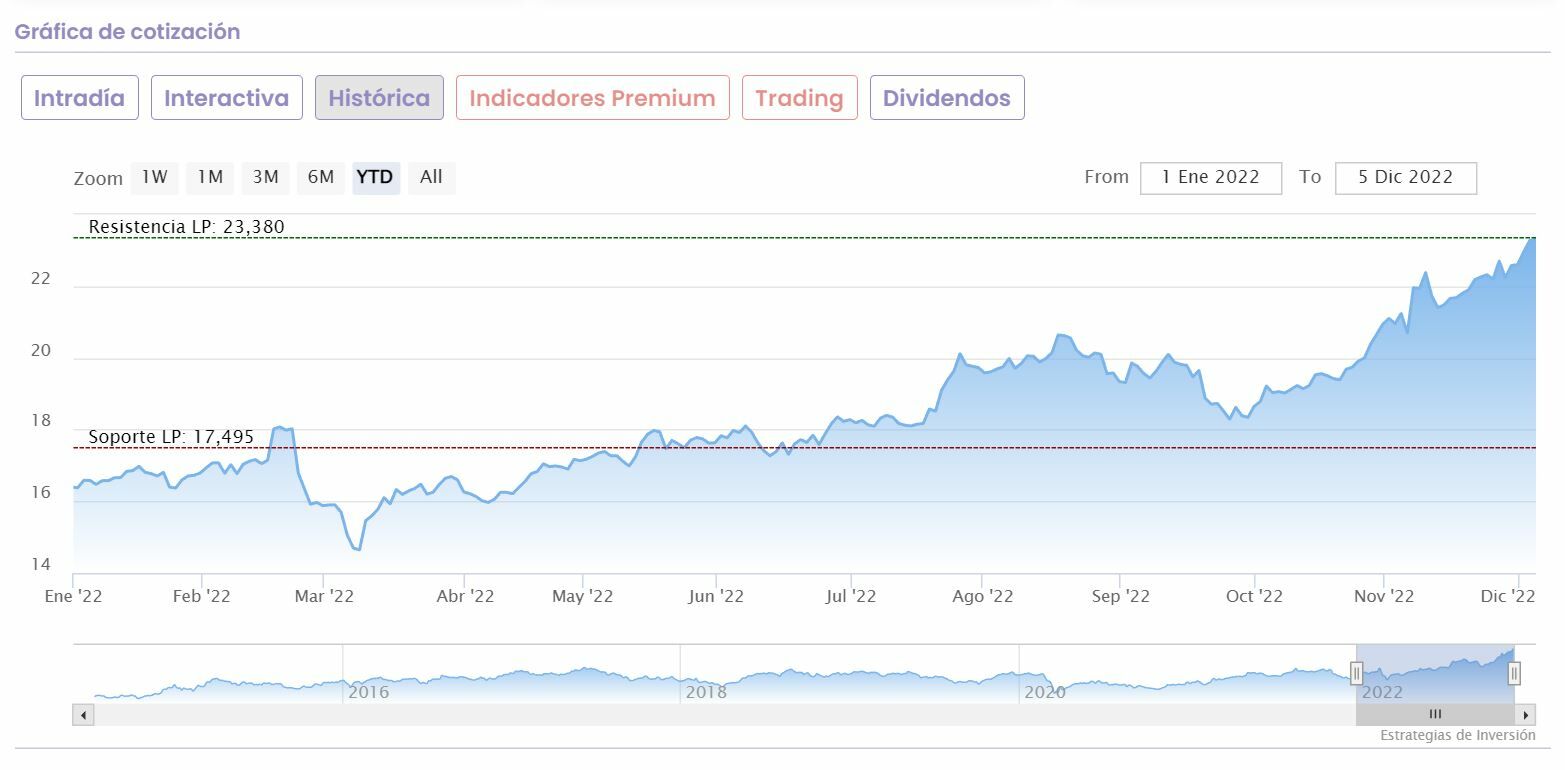This screenshot has width=1565, height=770.
Task: Click the left range handle in navigator
Action: pyautogui.click(x=1357, y=673)
